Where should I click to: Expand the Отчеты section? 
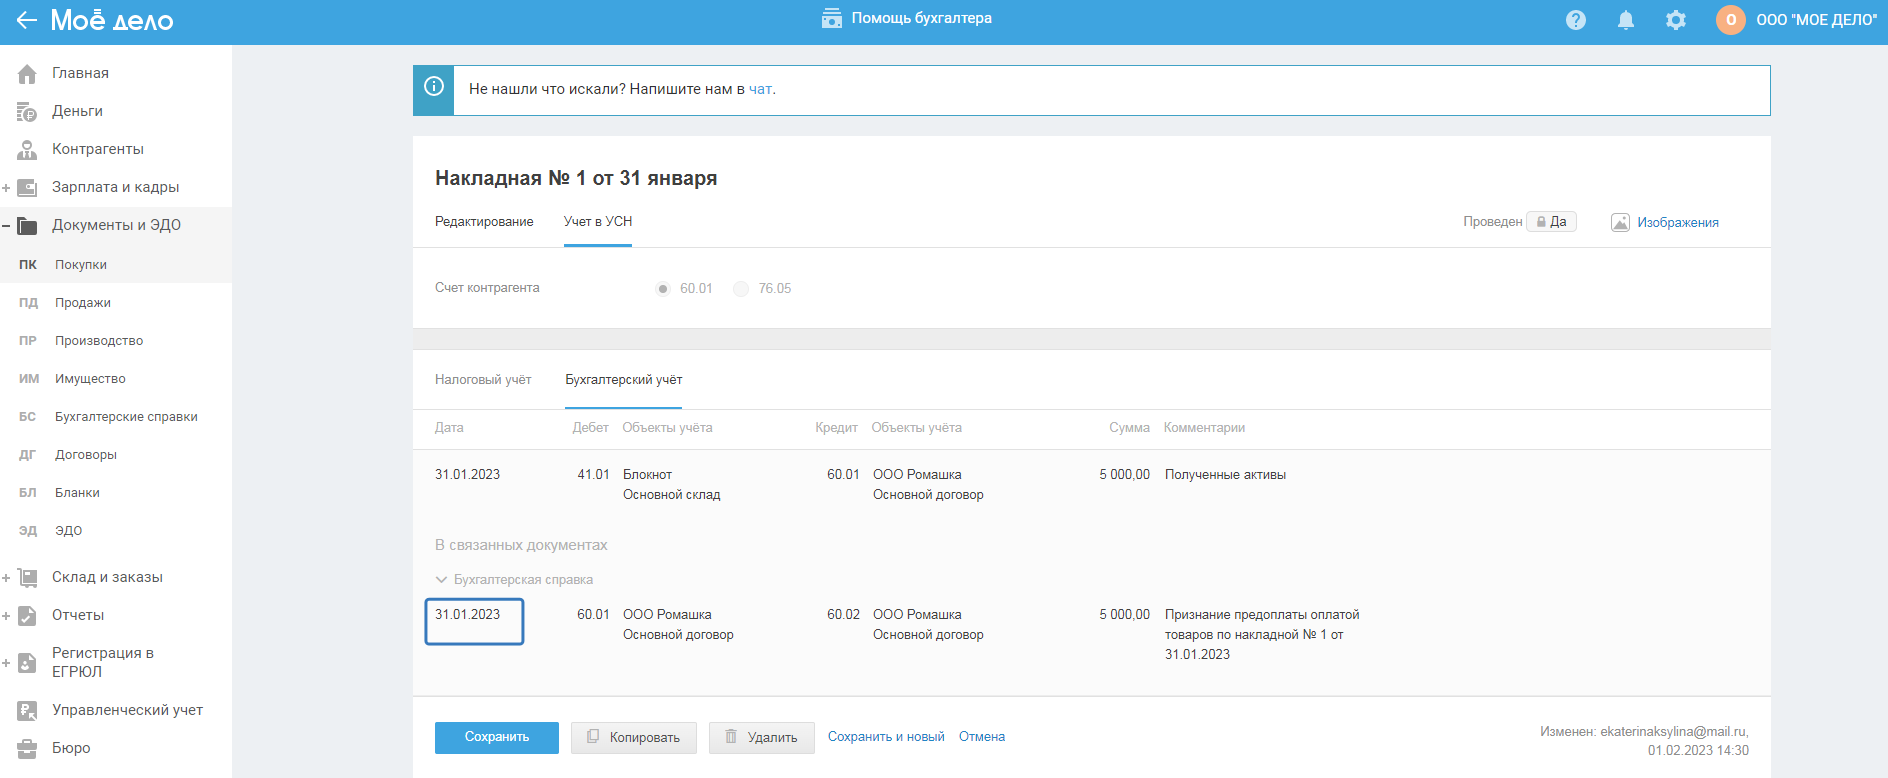(6, 616)
